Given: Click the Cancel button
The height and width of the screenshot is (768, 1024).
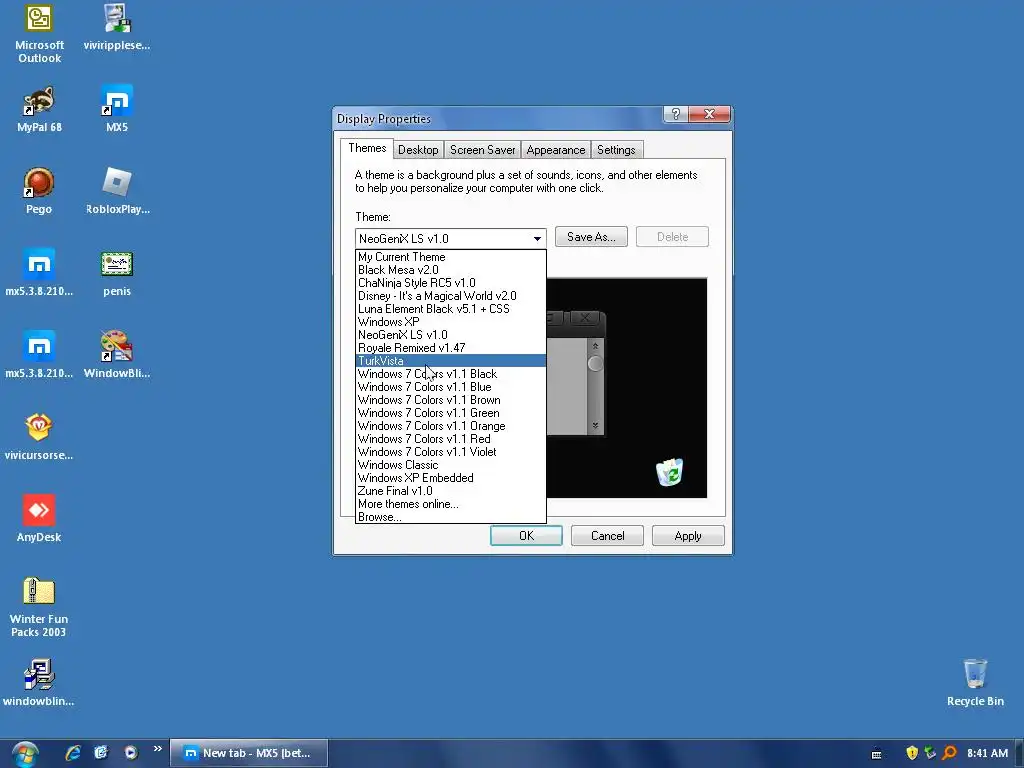Looking at the screenshot, I should [607, 536].
